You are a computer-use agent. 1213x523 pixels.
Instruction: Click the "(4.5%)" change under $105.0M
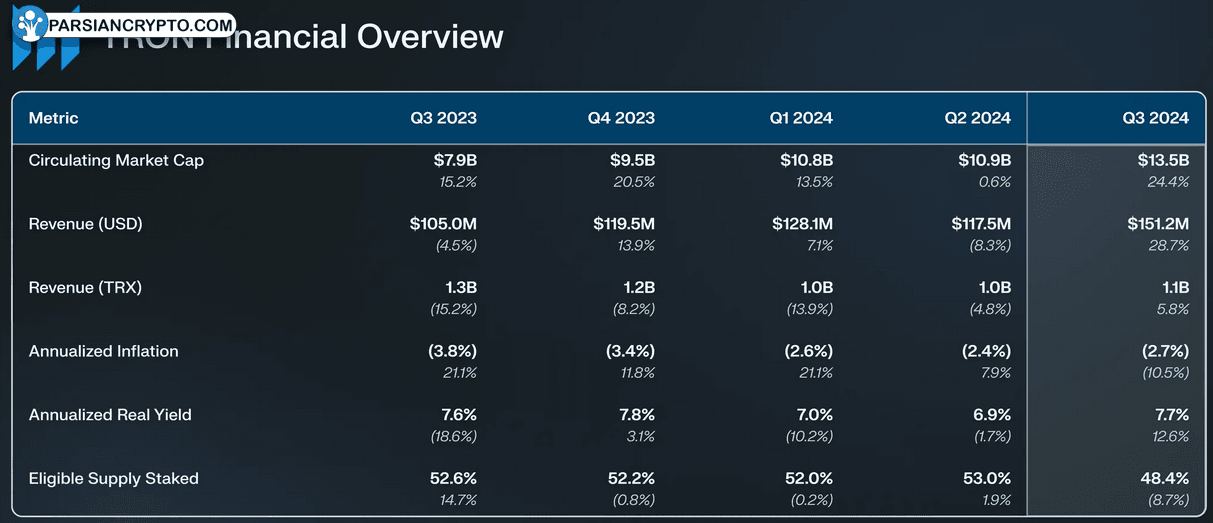pos(455,246)
